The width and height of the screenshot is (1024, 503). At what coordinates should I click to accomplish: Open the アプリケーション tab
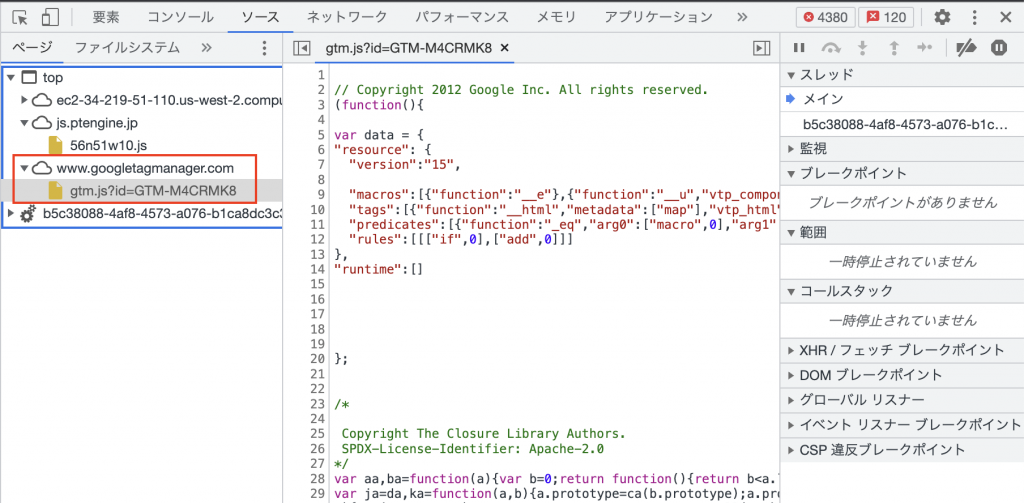[x=658, y=17]
